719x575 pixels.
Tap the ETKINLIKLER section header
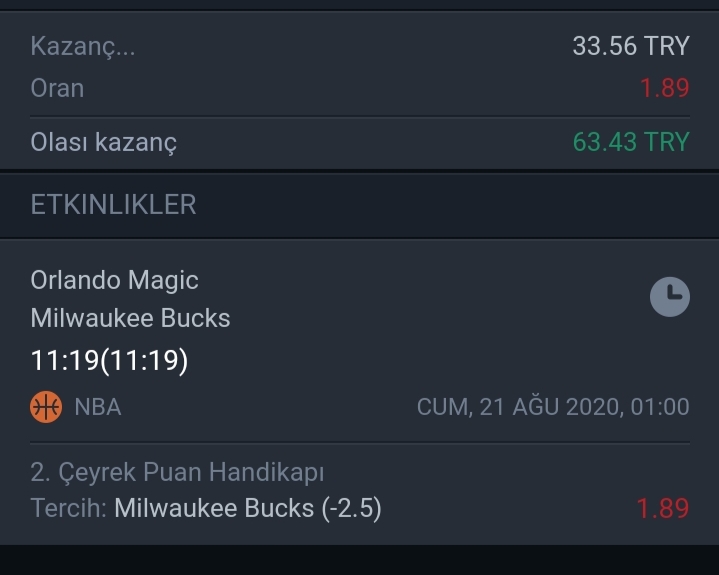(x=113, y=205)
